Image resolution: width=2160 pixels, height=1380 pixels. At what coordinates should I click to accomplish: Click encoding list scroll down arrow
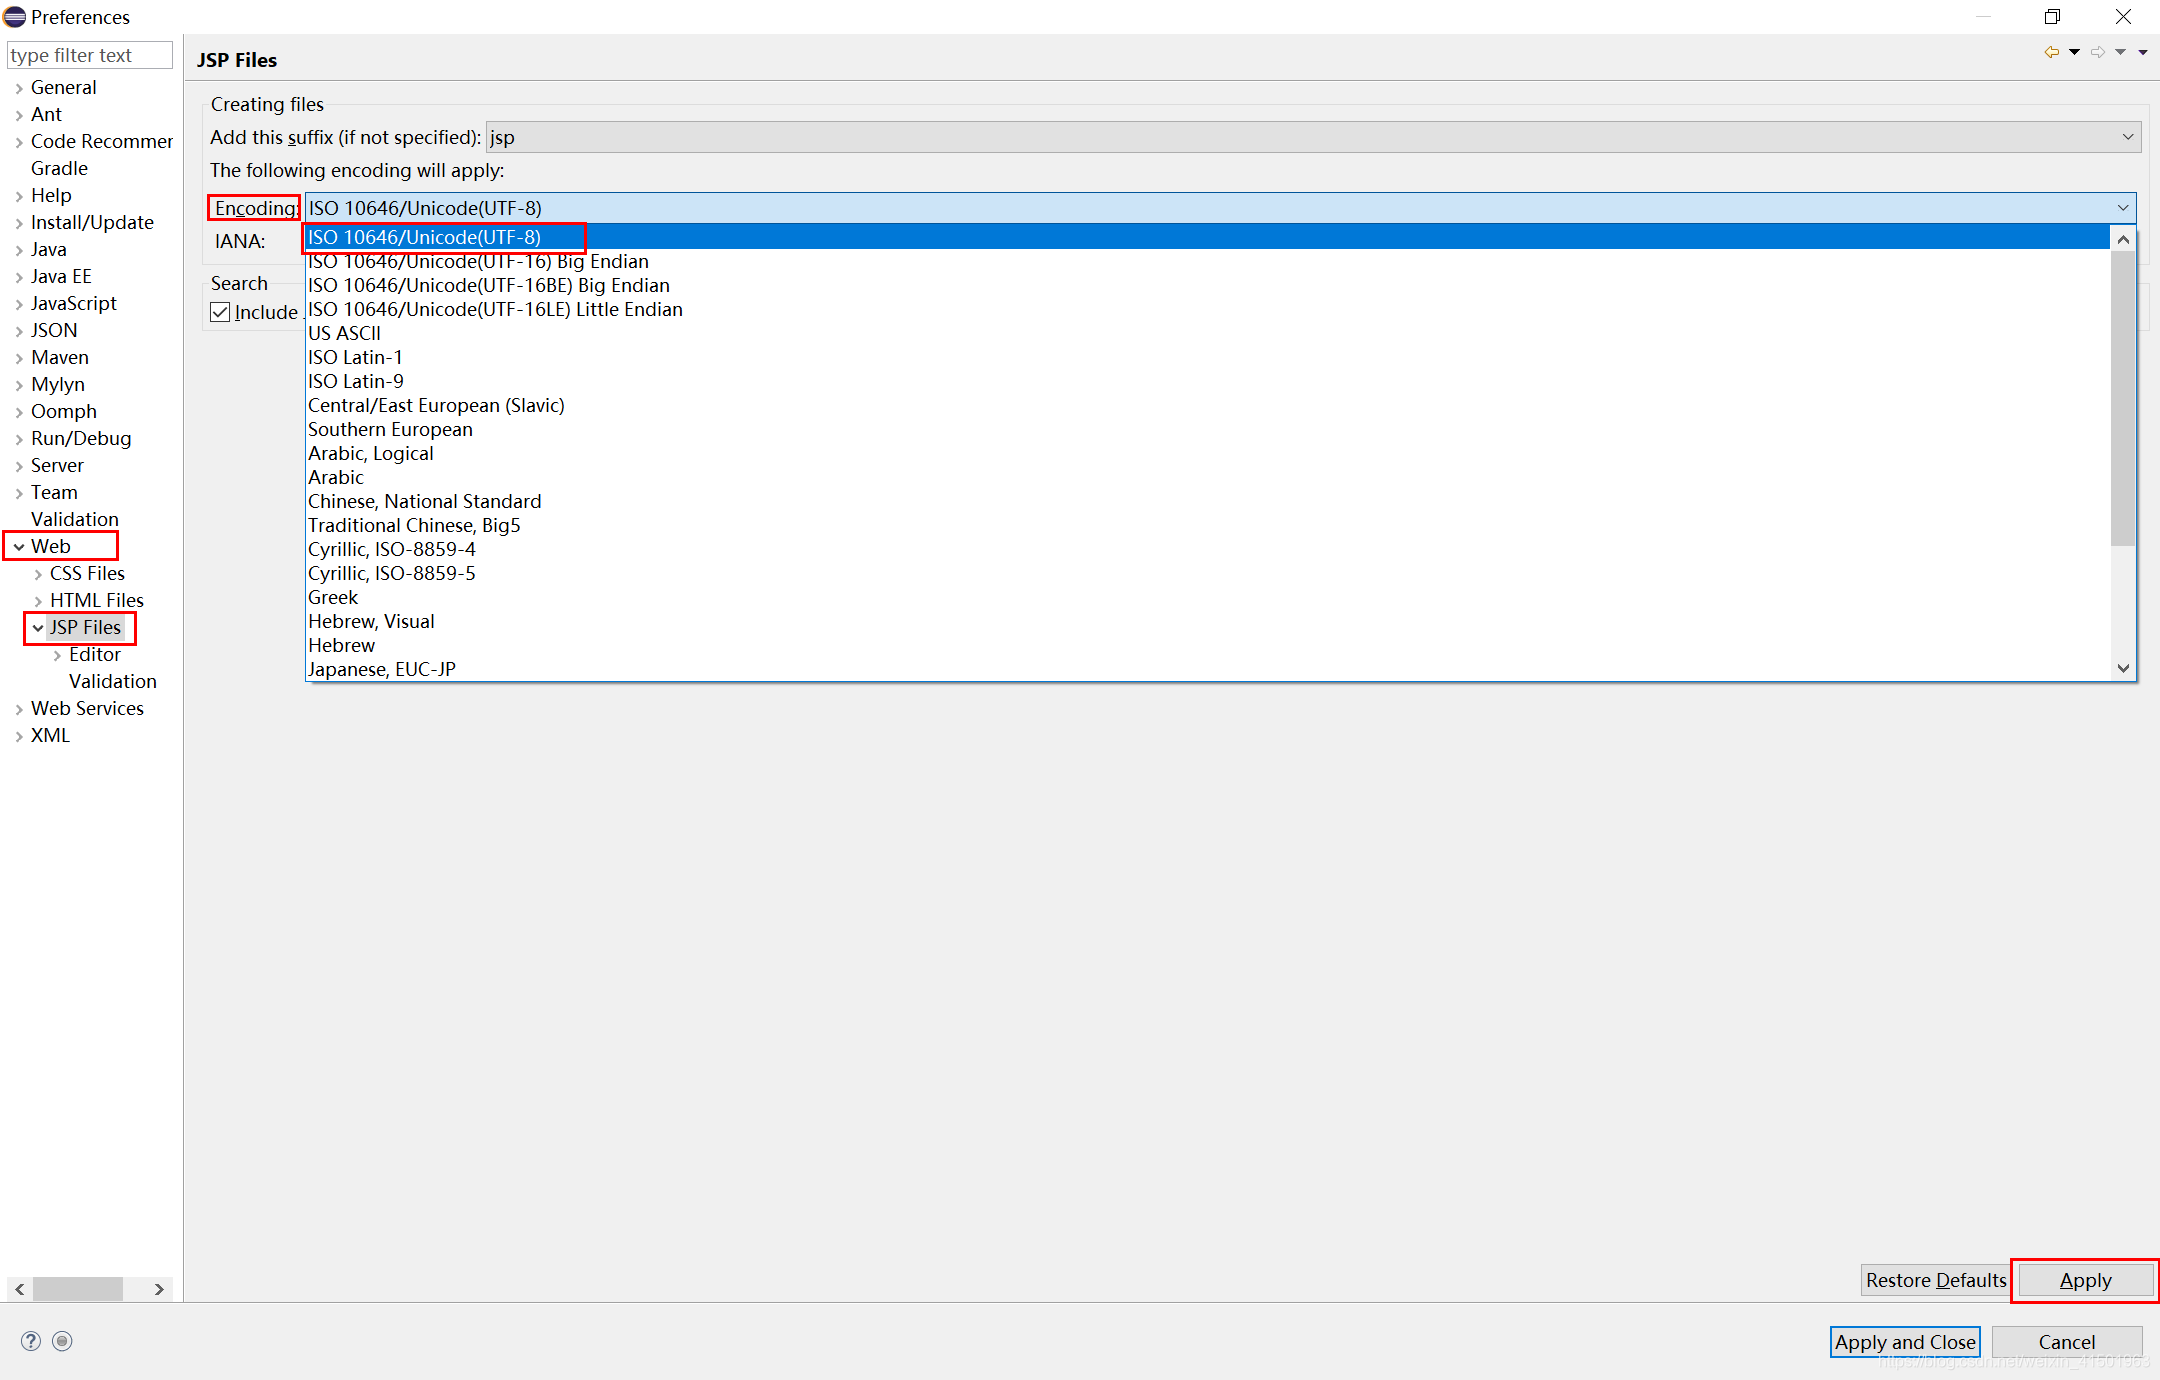tap(2123, 668)
